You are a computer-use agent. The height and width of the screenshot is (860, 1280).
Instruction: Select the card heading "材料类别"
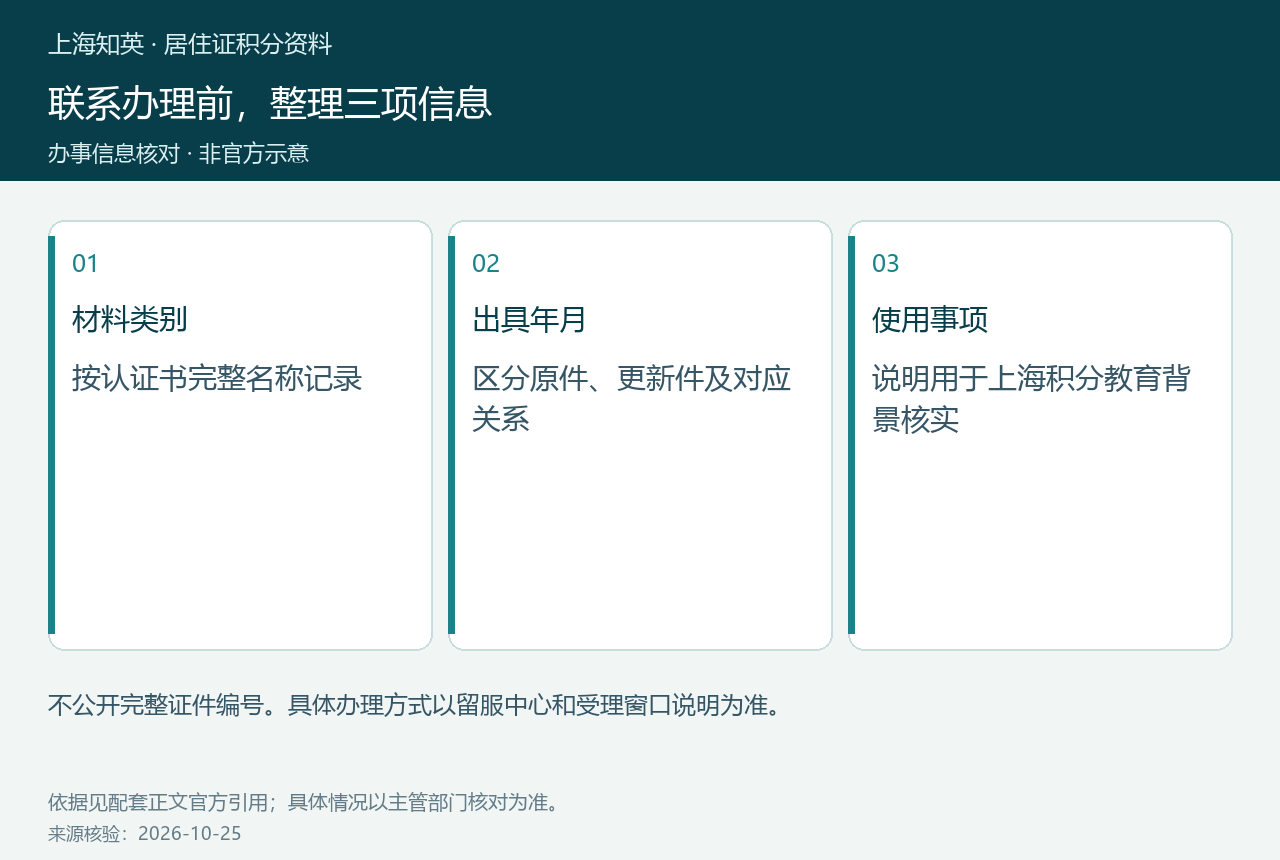(x=130, y=320)
